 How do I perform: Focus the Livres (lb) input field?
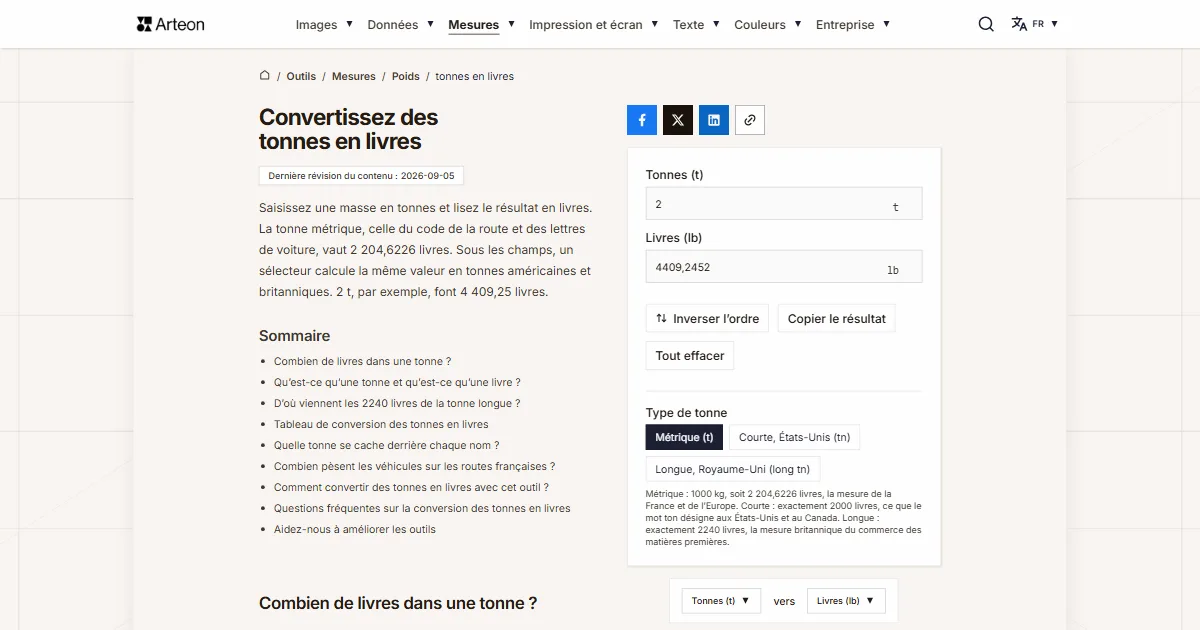[x=784, y=267]
